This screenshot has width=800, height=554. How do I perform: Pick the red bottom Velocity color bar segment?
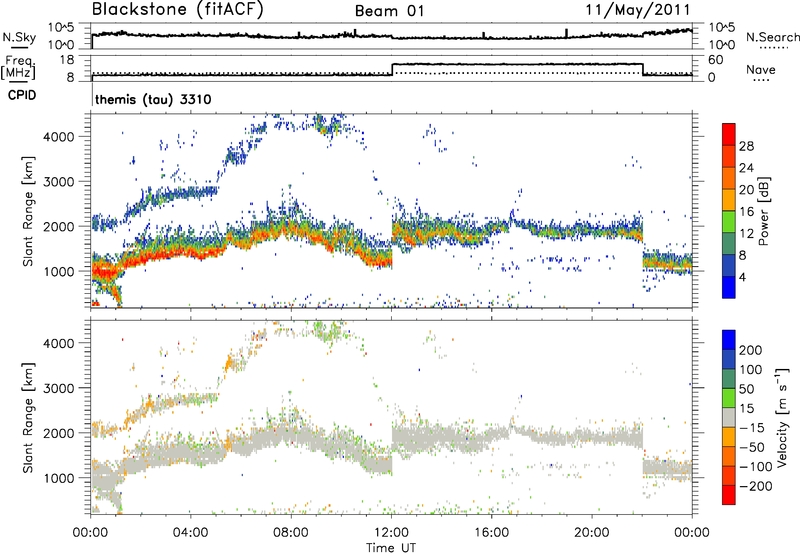click(729, 495)
